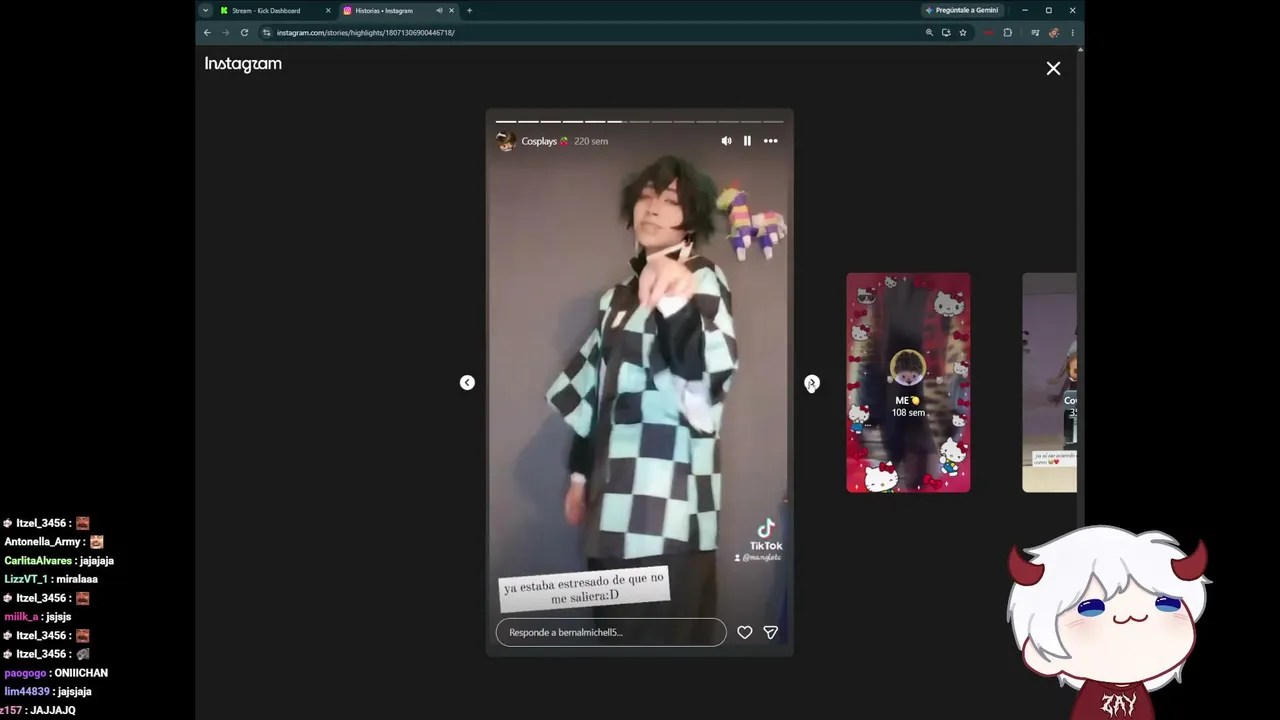The image size is (1280, 720).
Task: Click the TikTok watermark logo in story
Action: pos(766,535)
